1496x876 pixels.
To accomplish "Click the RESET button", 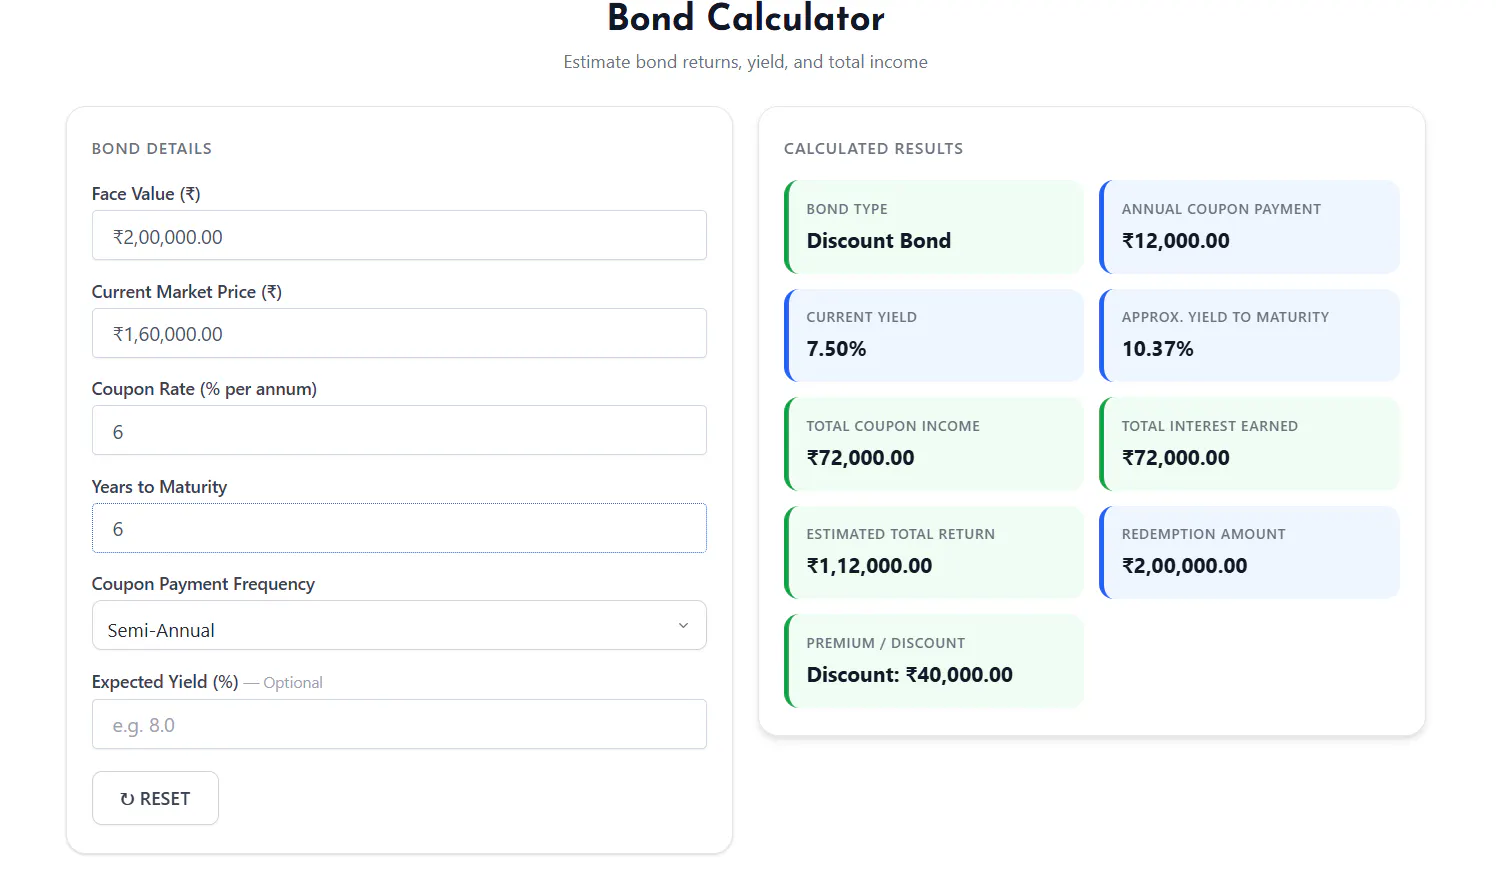I will click(x=155, y=798).
